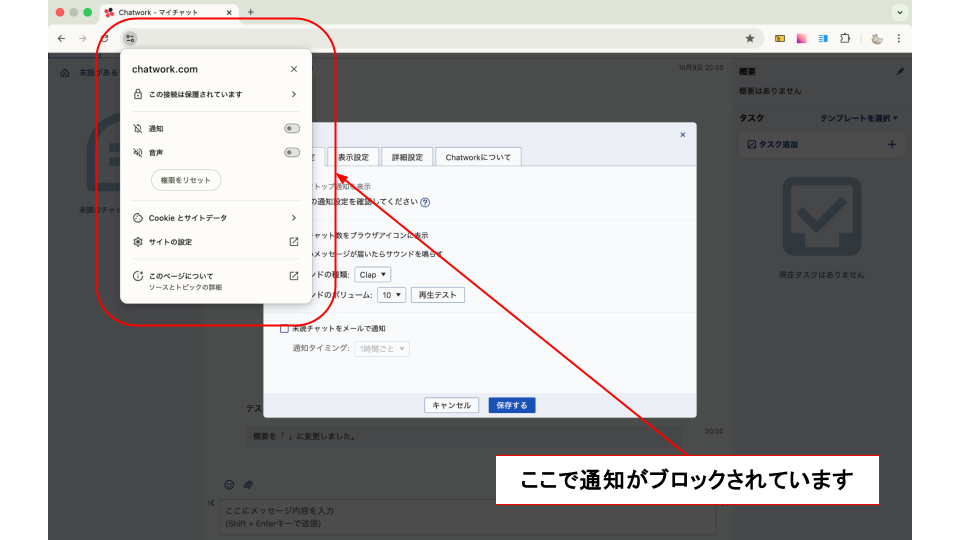The height and width of the screenshot is (540, 960).
Task: Open the sound volume dropdown showing 10
Action: click(x=392, y=295)
